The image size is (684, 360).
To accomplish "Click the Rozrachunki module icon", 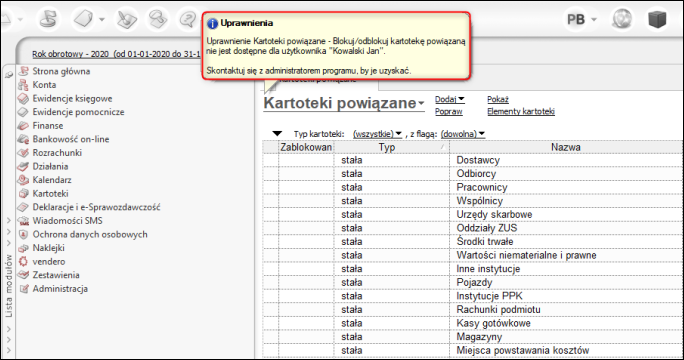I will point(23,153).
